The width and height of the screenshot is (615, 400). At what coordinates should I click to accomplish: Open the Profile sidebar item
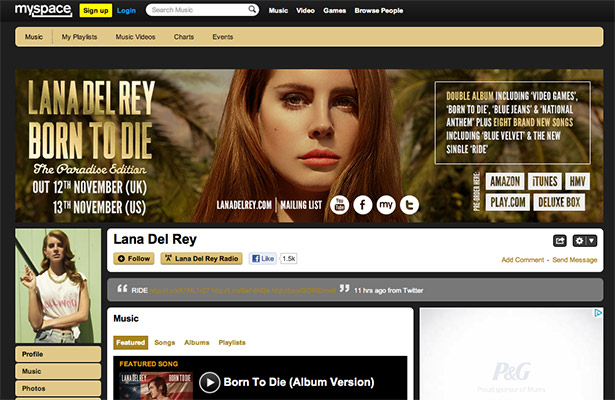click(58, 354)
